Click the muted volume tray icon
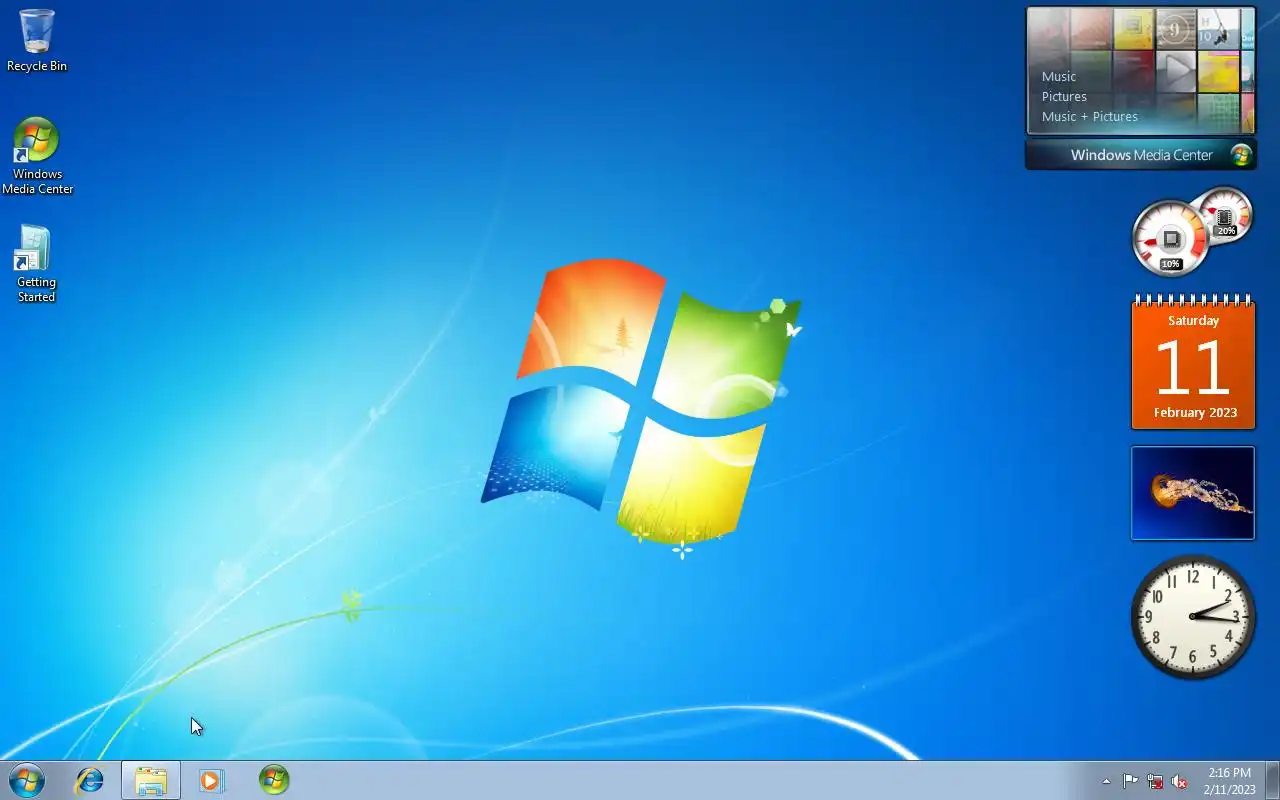This screenshot has width=1280, height=800. coord(1180,781)
